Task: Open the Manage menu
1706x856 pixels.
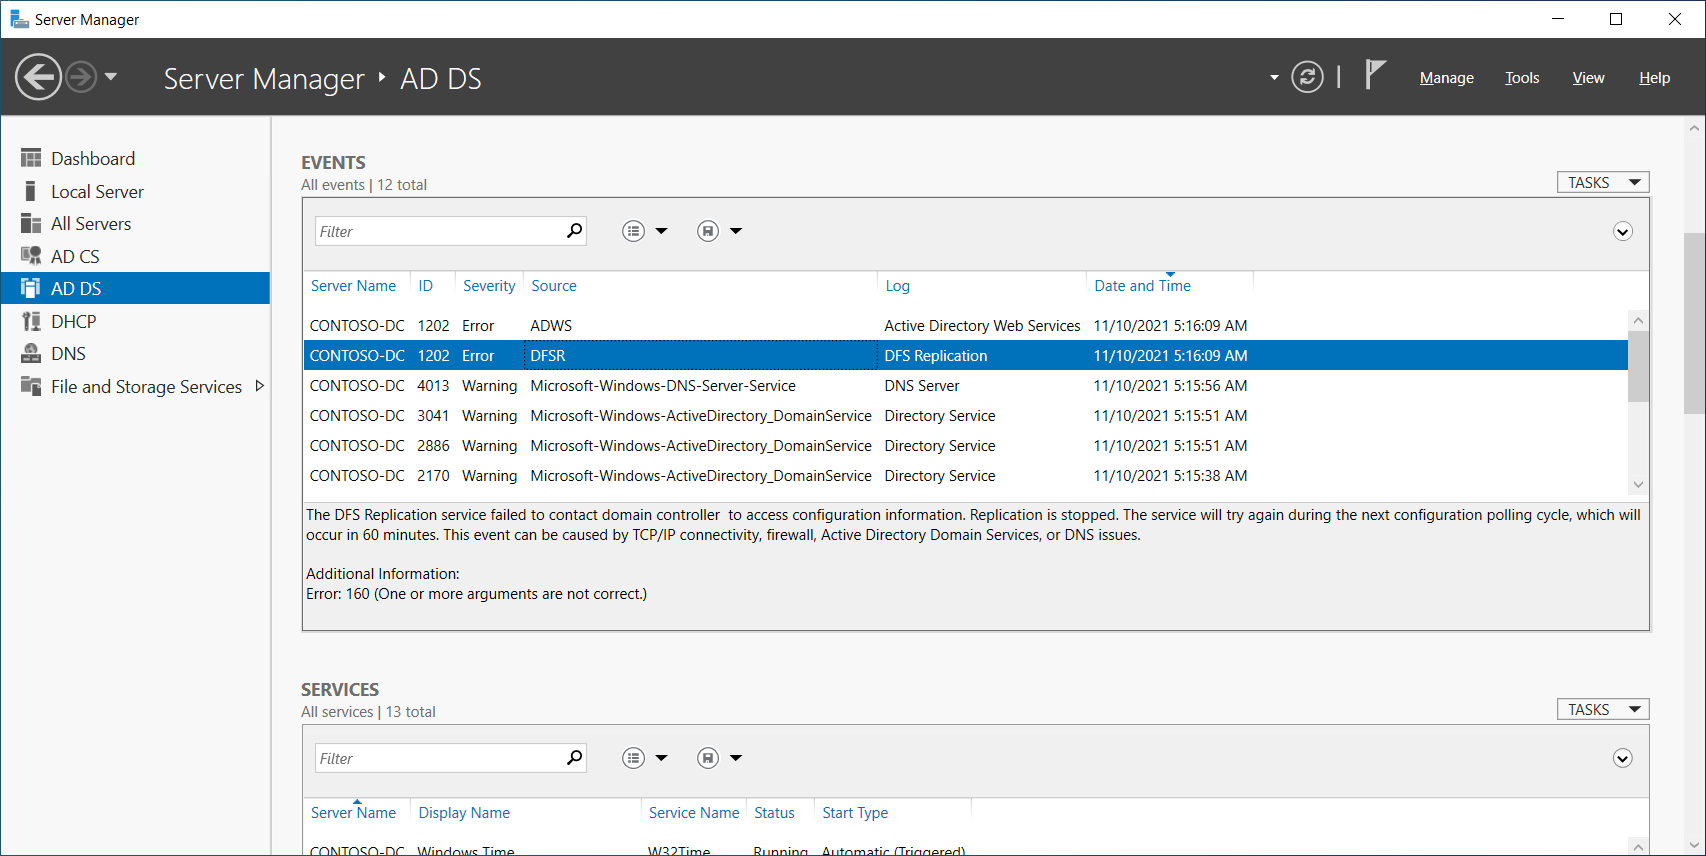Action: (x=1446, y=78)
